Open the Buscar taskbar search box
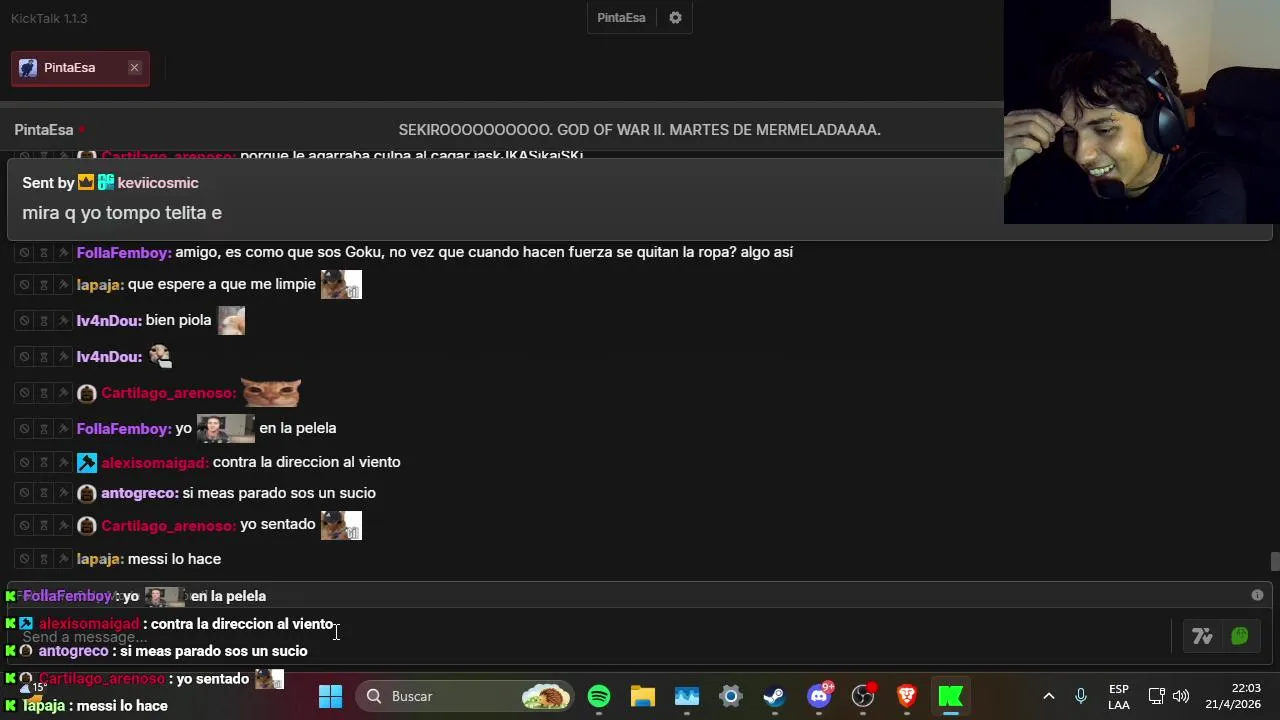The image size is (1280, 720). point(467,696)
